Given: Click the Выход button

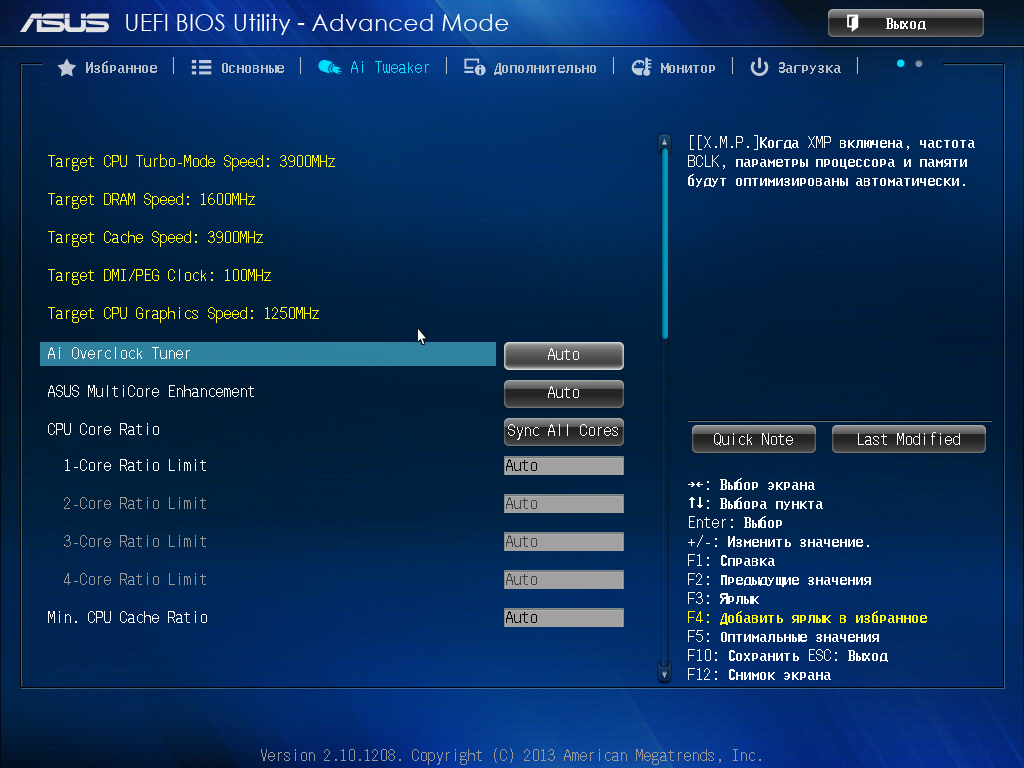Looking at the screenshot, I should pos(906,24).
